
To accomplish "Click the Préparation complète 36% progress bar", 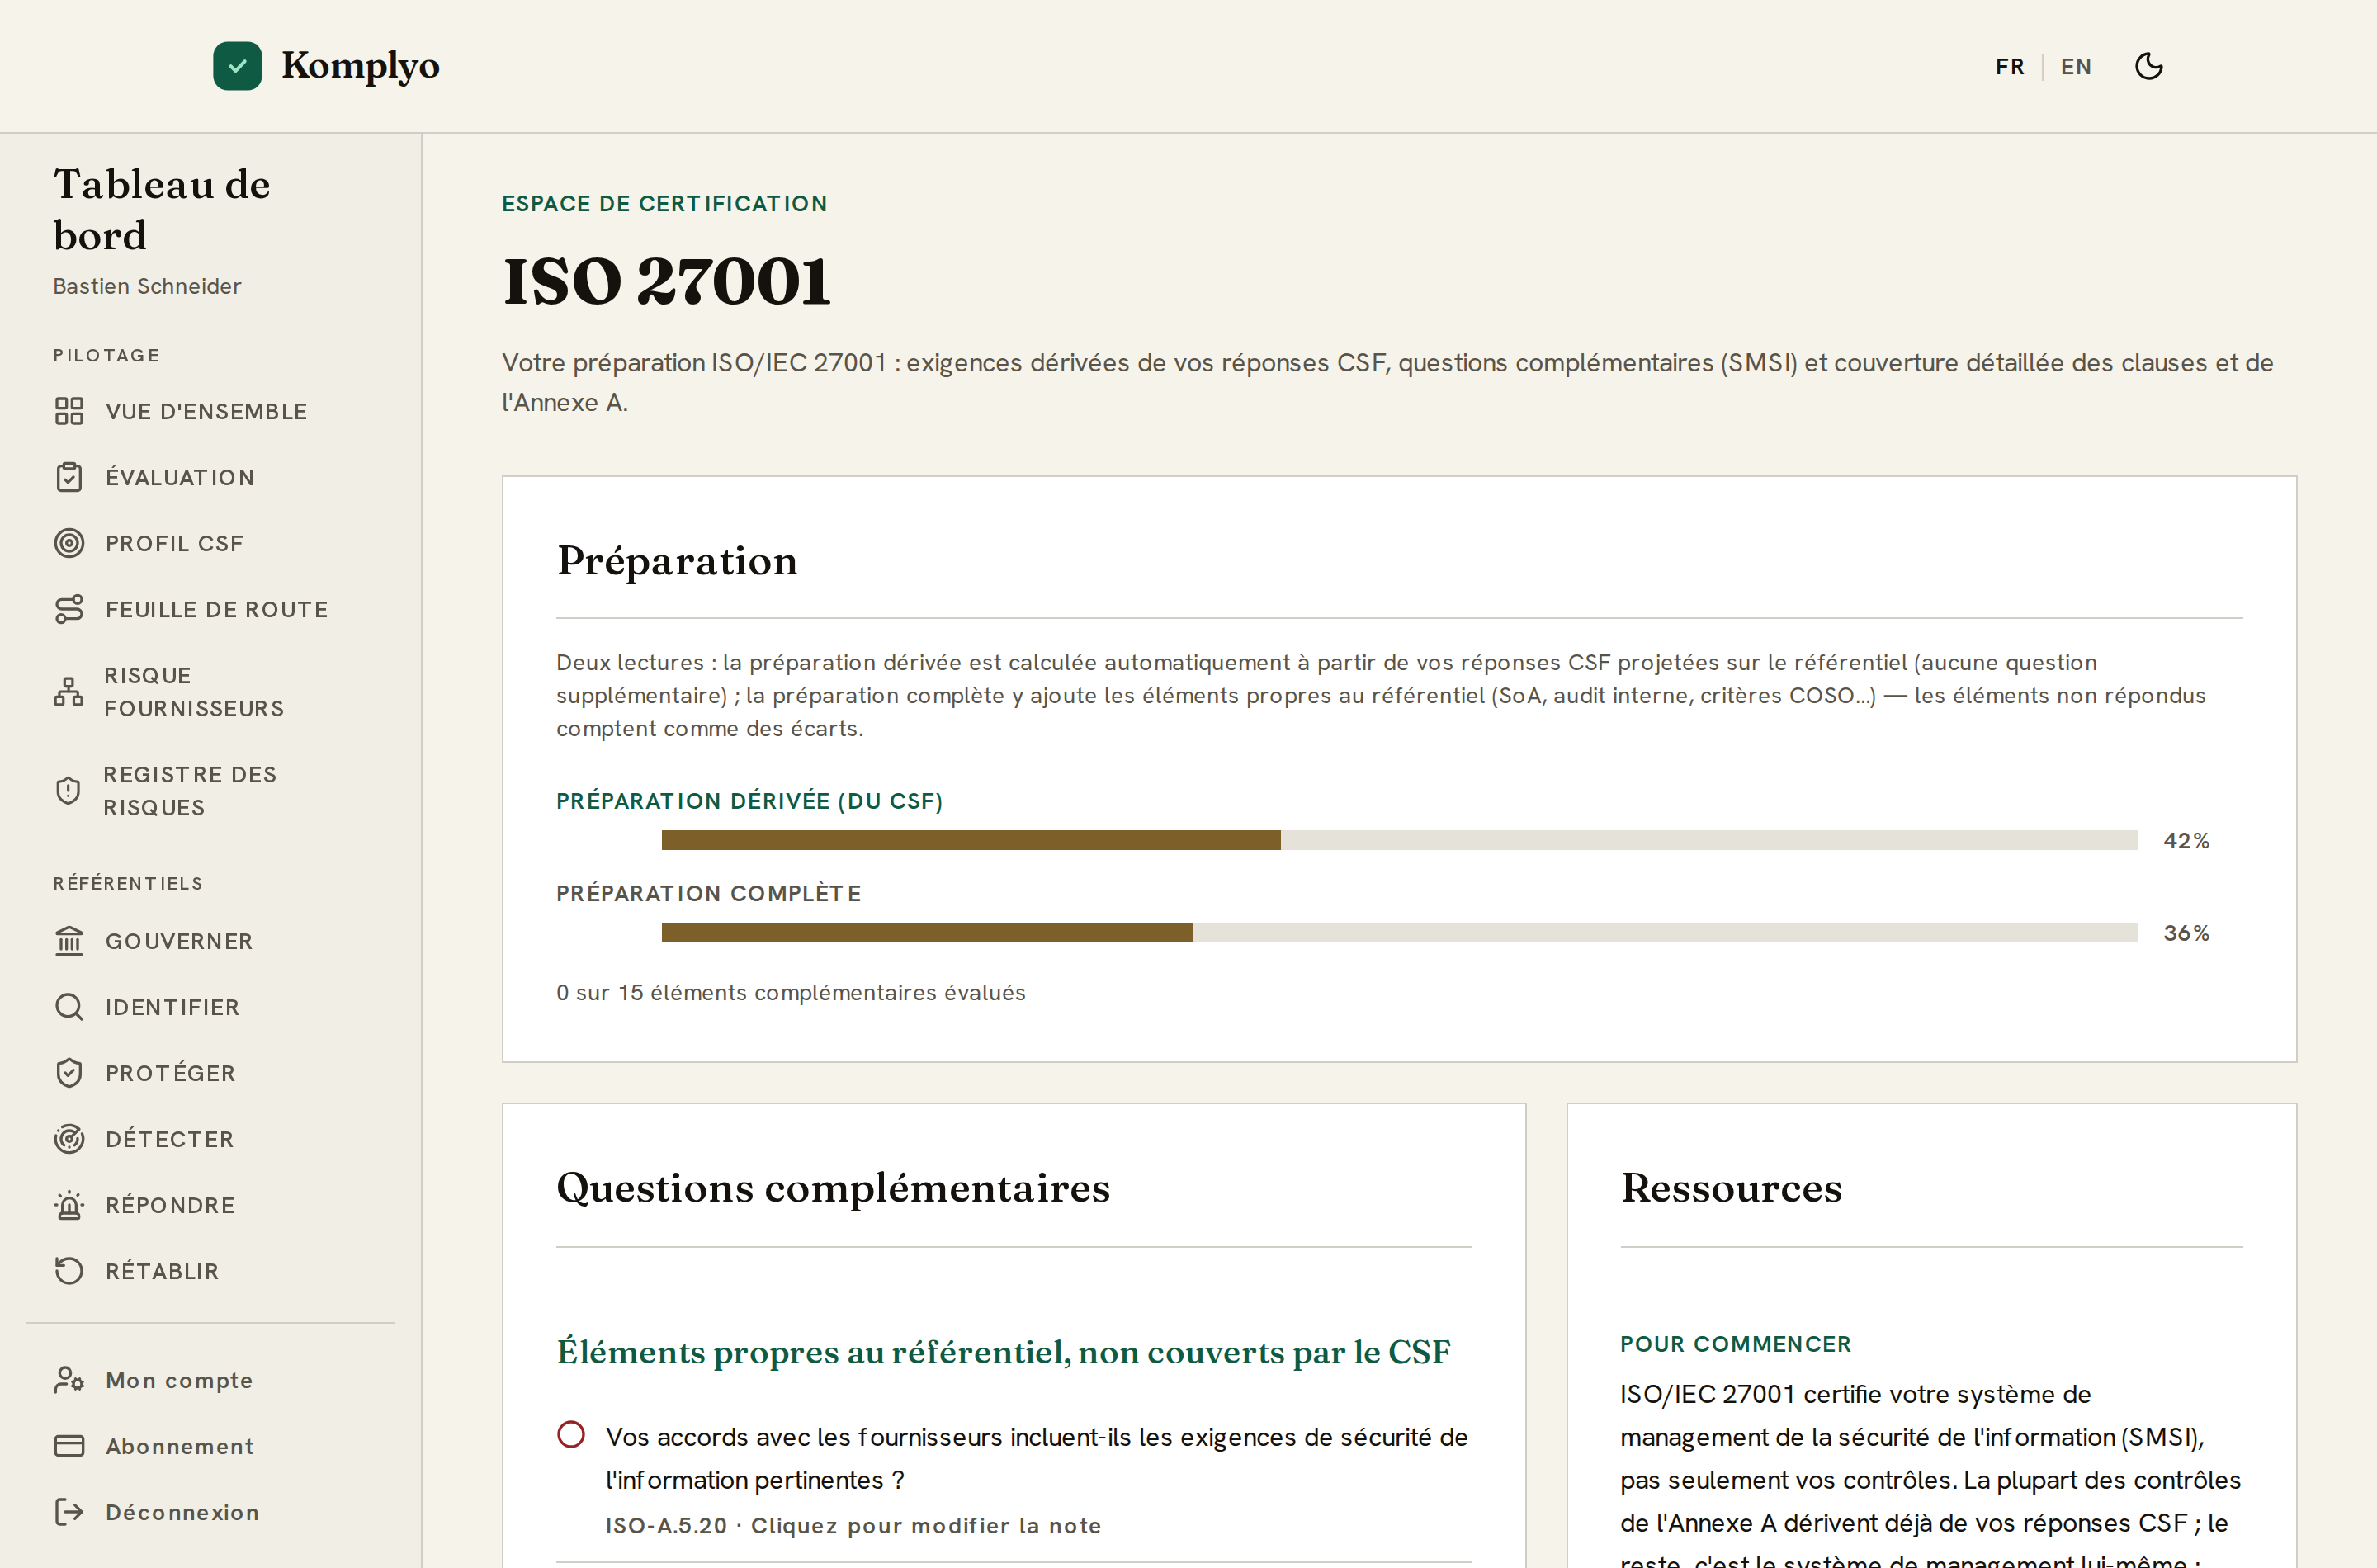I will tap(1399, 932).
